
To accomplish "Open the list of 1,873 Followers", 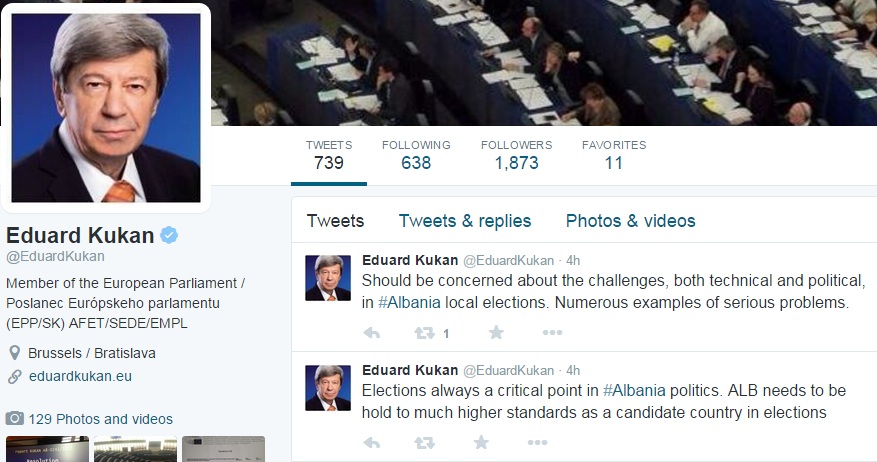I will [516, 155].
